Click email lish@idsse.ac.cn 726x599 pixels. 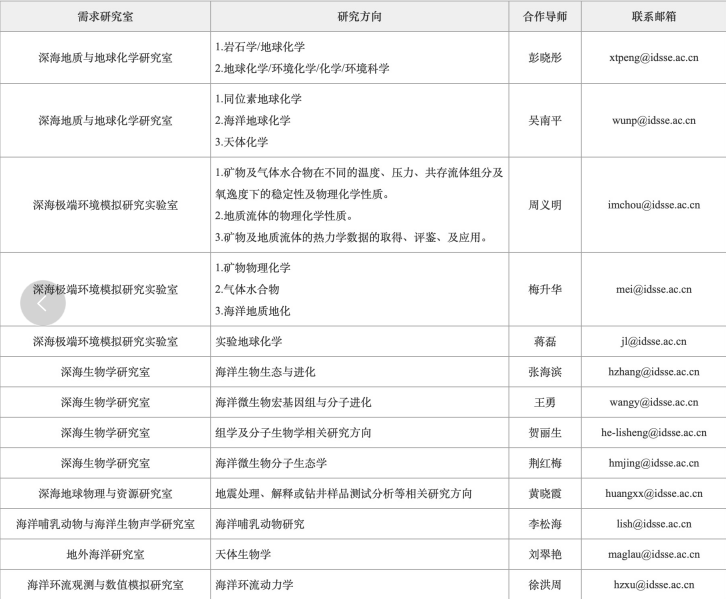[x=654, y=524]
